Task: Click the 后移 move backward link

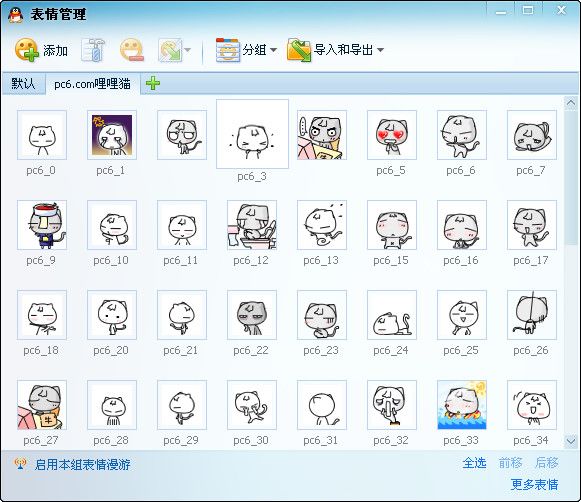Action: 547,463
